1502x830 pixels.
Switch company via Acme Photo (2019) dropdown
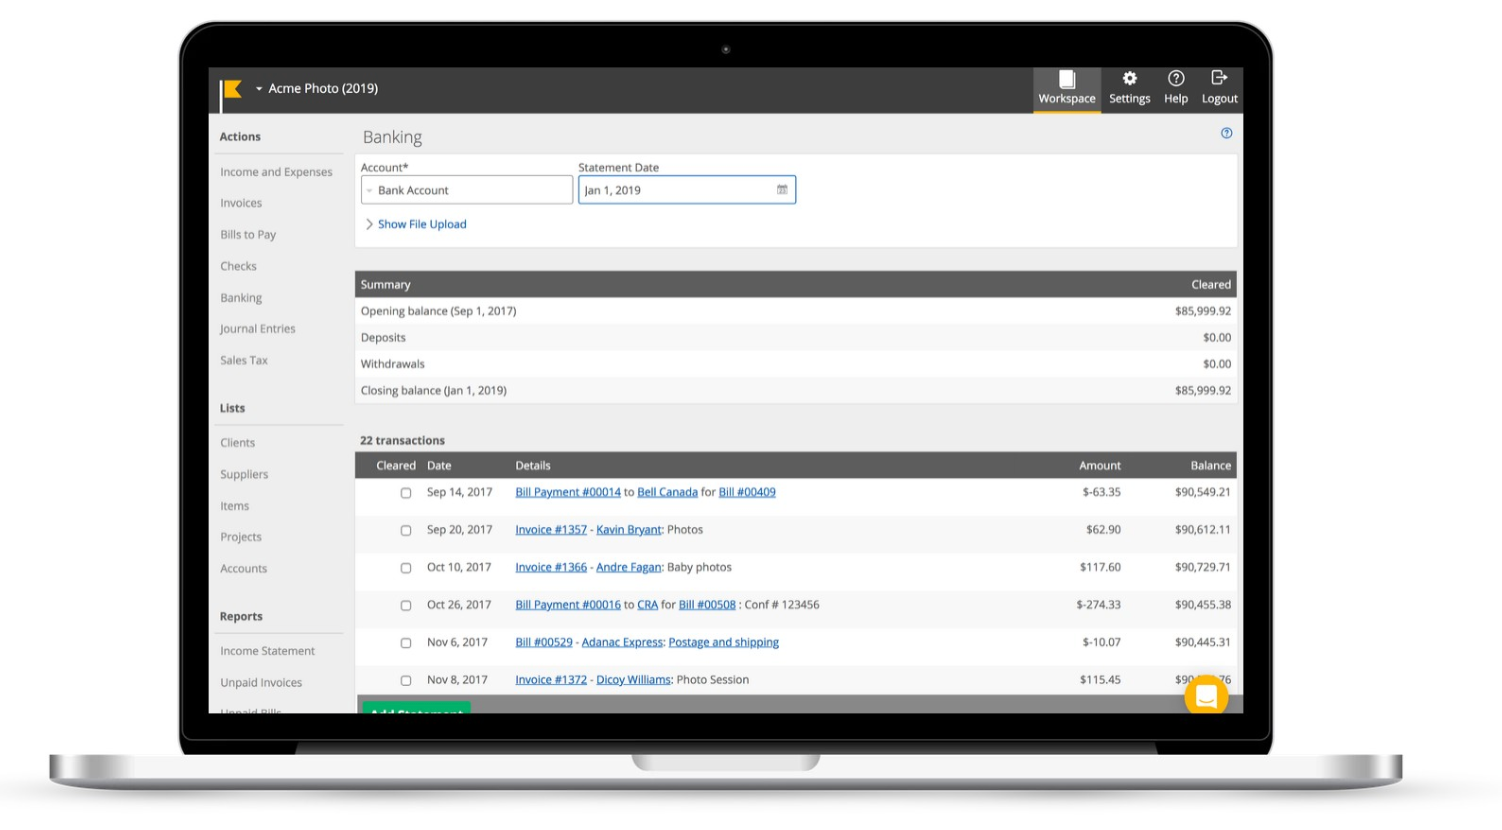click(317, 89)
